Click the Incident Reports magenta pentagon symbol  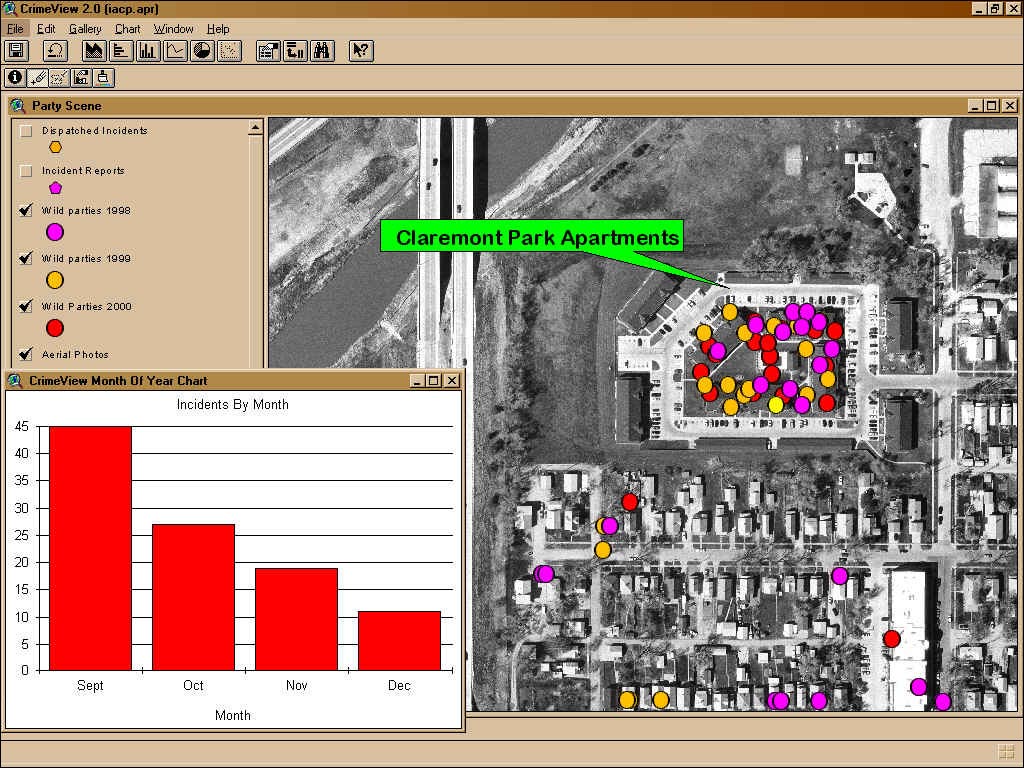(x=56, y=188)
